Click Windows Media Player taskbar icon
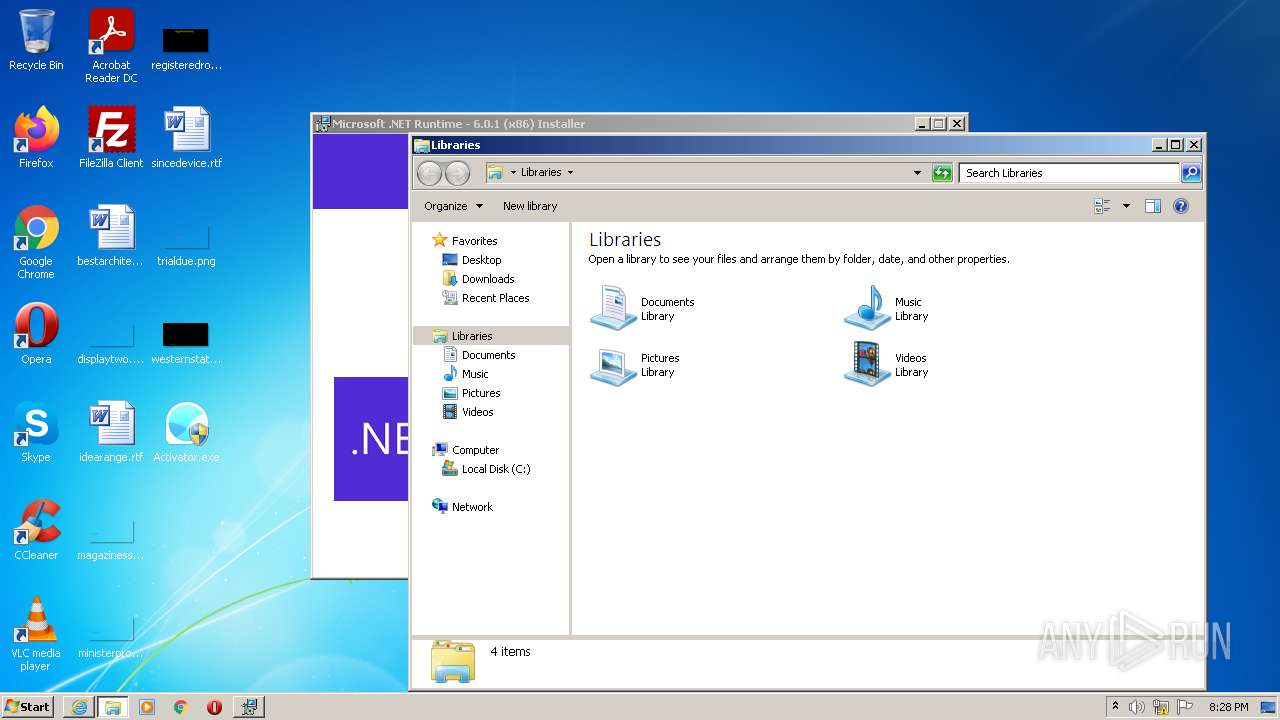This screenshot has height=720, width=1280. 147,707
